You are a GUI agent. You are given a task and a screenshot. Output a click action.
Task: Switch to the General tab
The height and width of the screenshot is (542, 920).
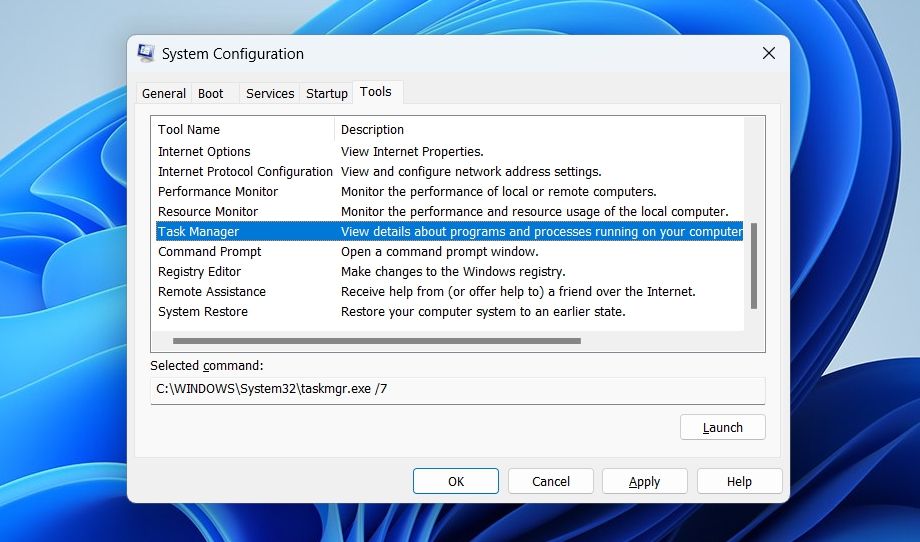[164, 93]
